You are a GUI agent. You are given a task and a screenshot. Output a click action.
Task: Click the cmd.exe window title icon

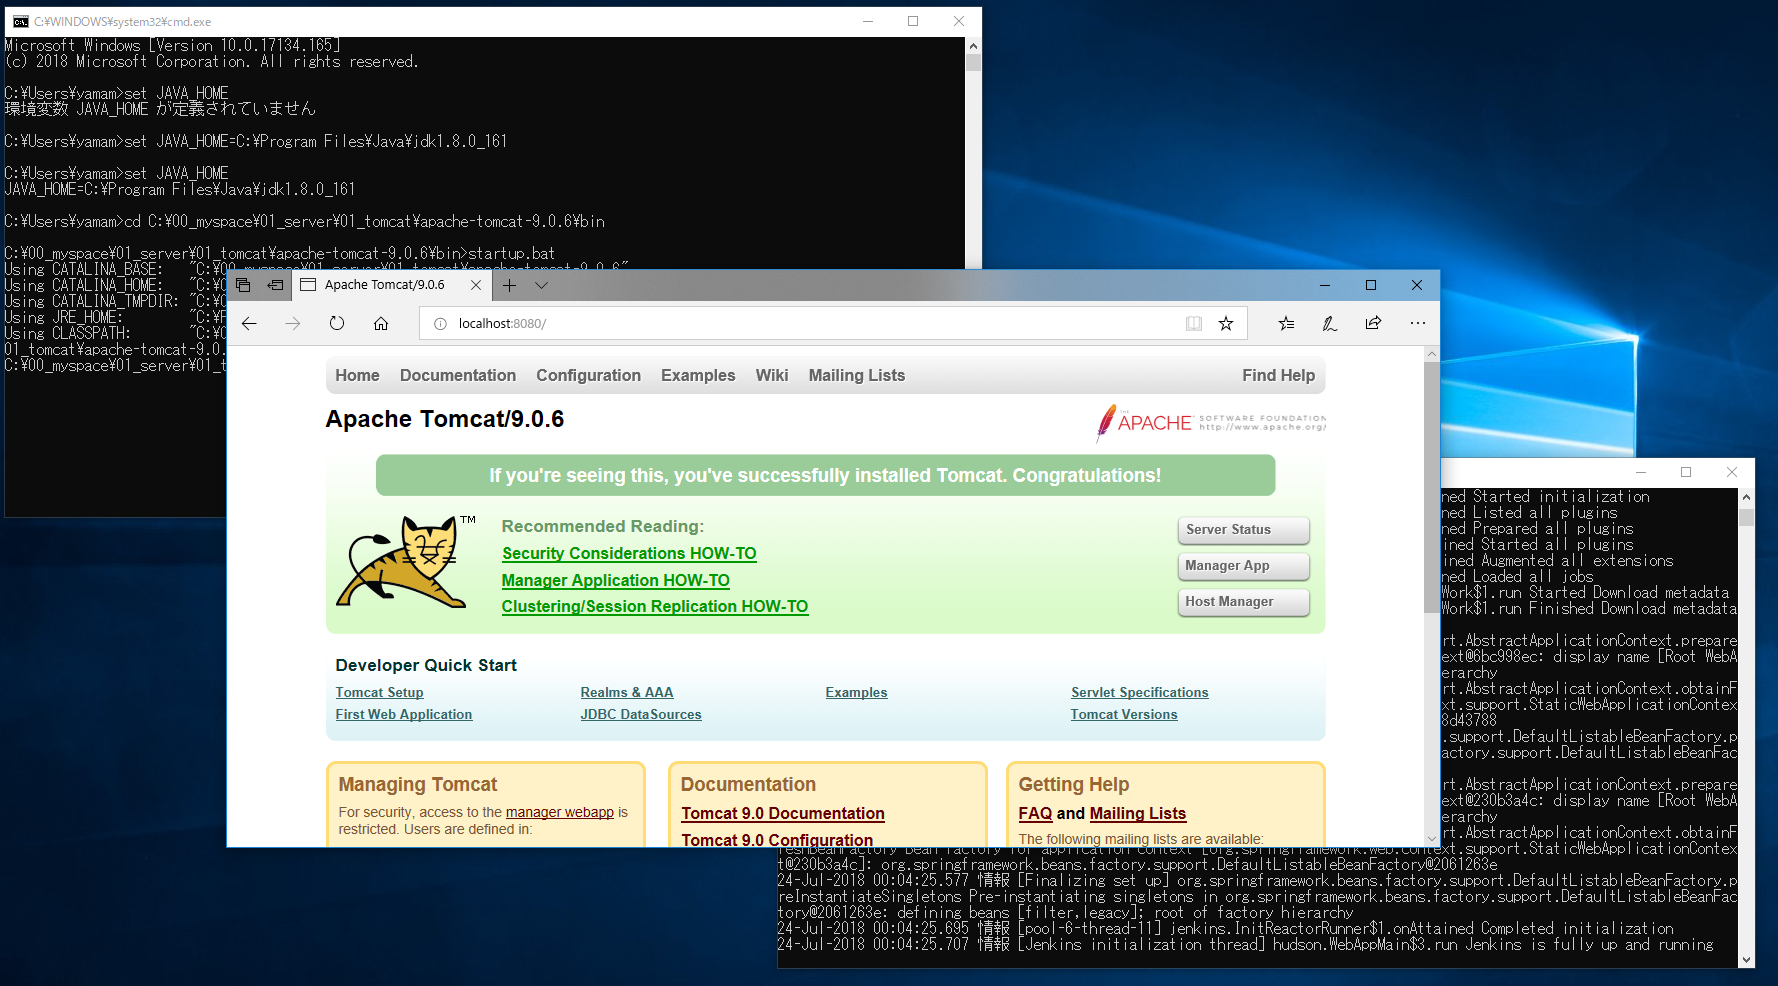20,21
